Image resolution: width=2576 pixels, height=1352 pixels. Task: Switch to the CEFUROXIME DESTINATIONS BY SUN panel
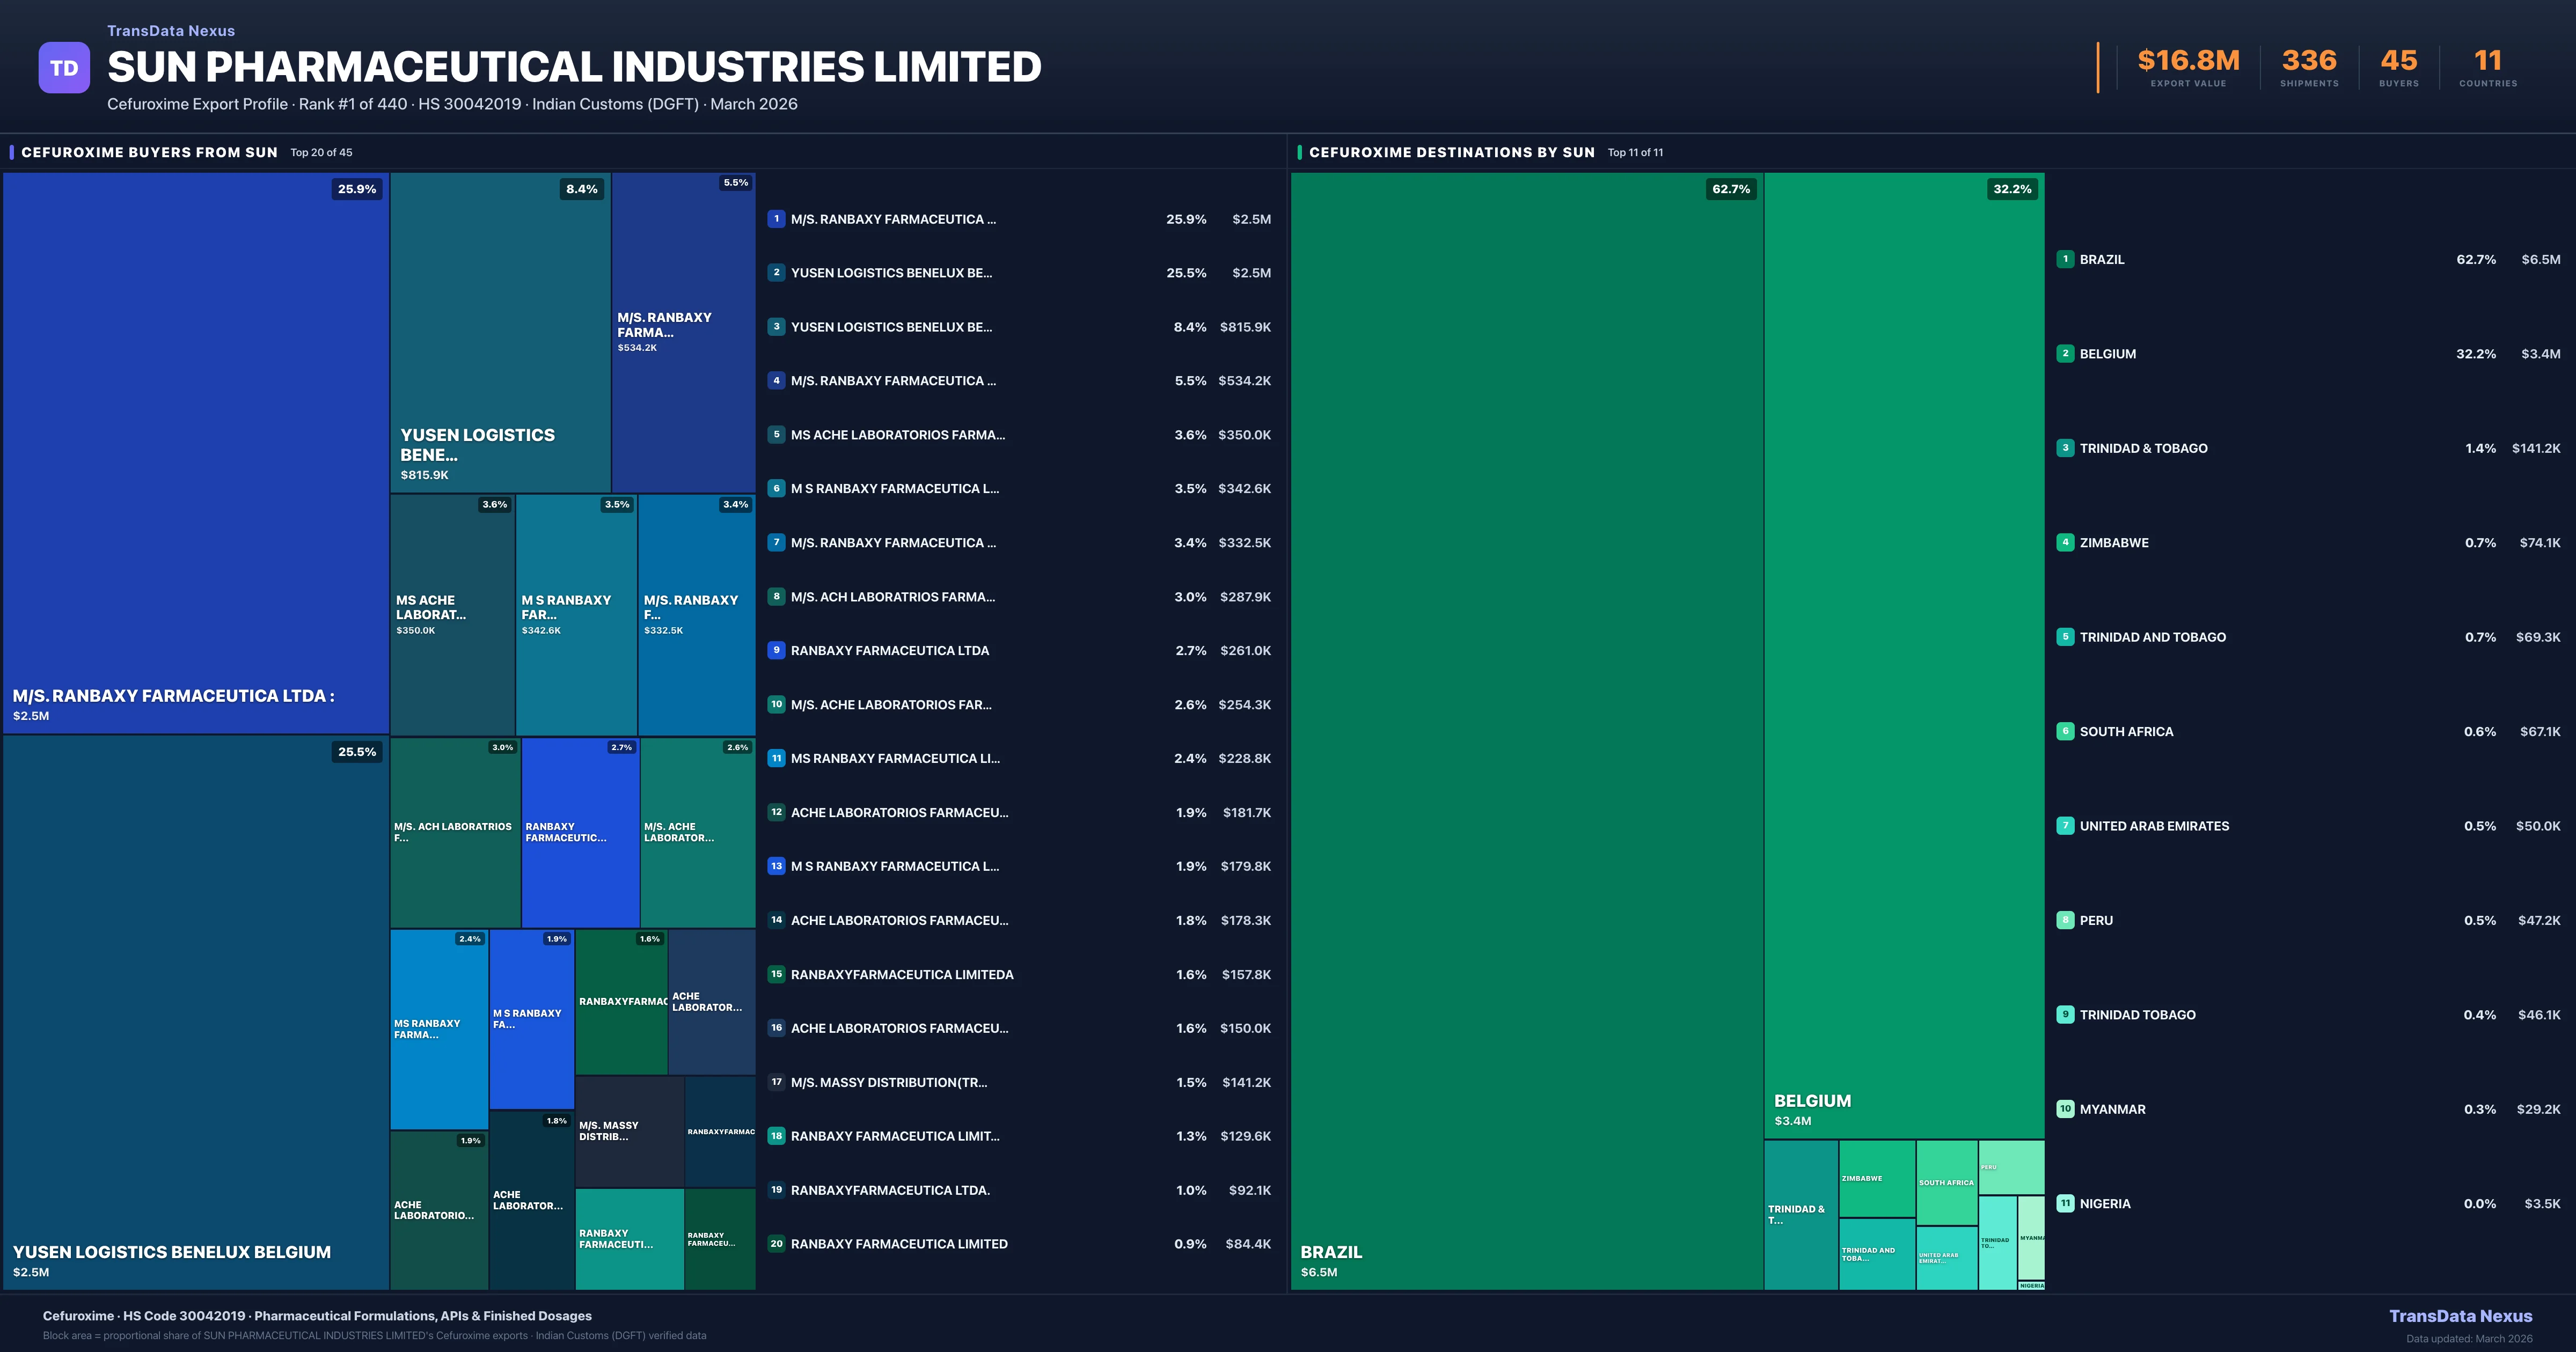[1452, 152]
